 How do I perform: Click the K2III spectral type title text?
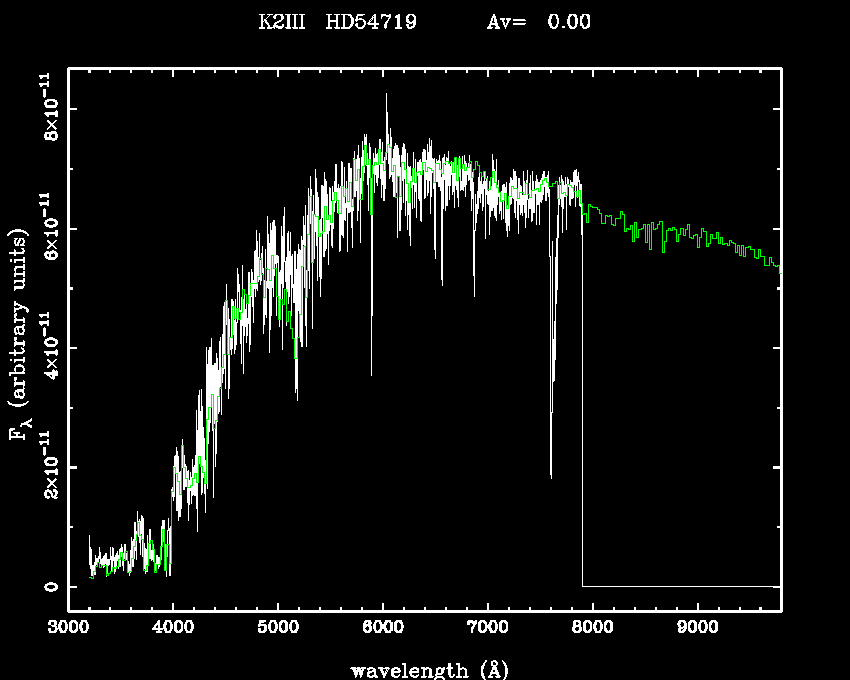pyautogui.click(x=283, y=23)
